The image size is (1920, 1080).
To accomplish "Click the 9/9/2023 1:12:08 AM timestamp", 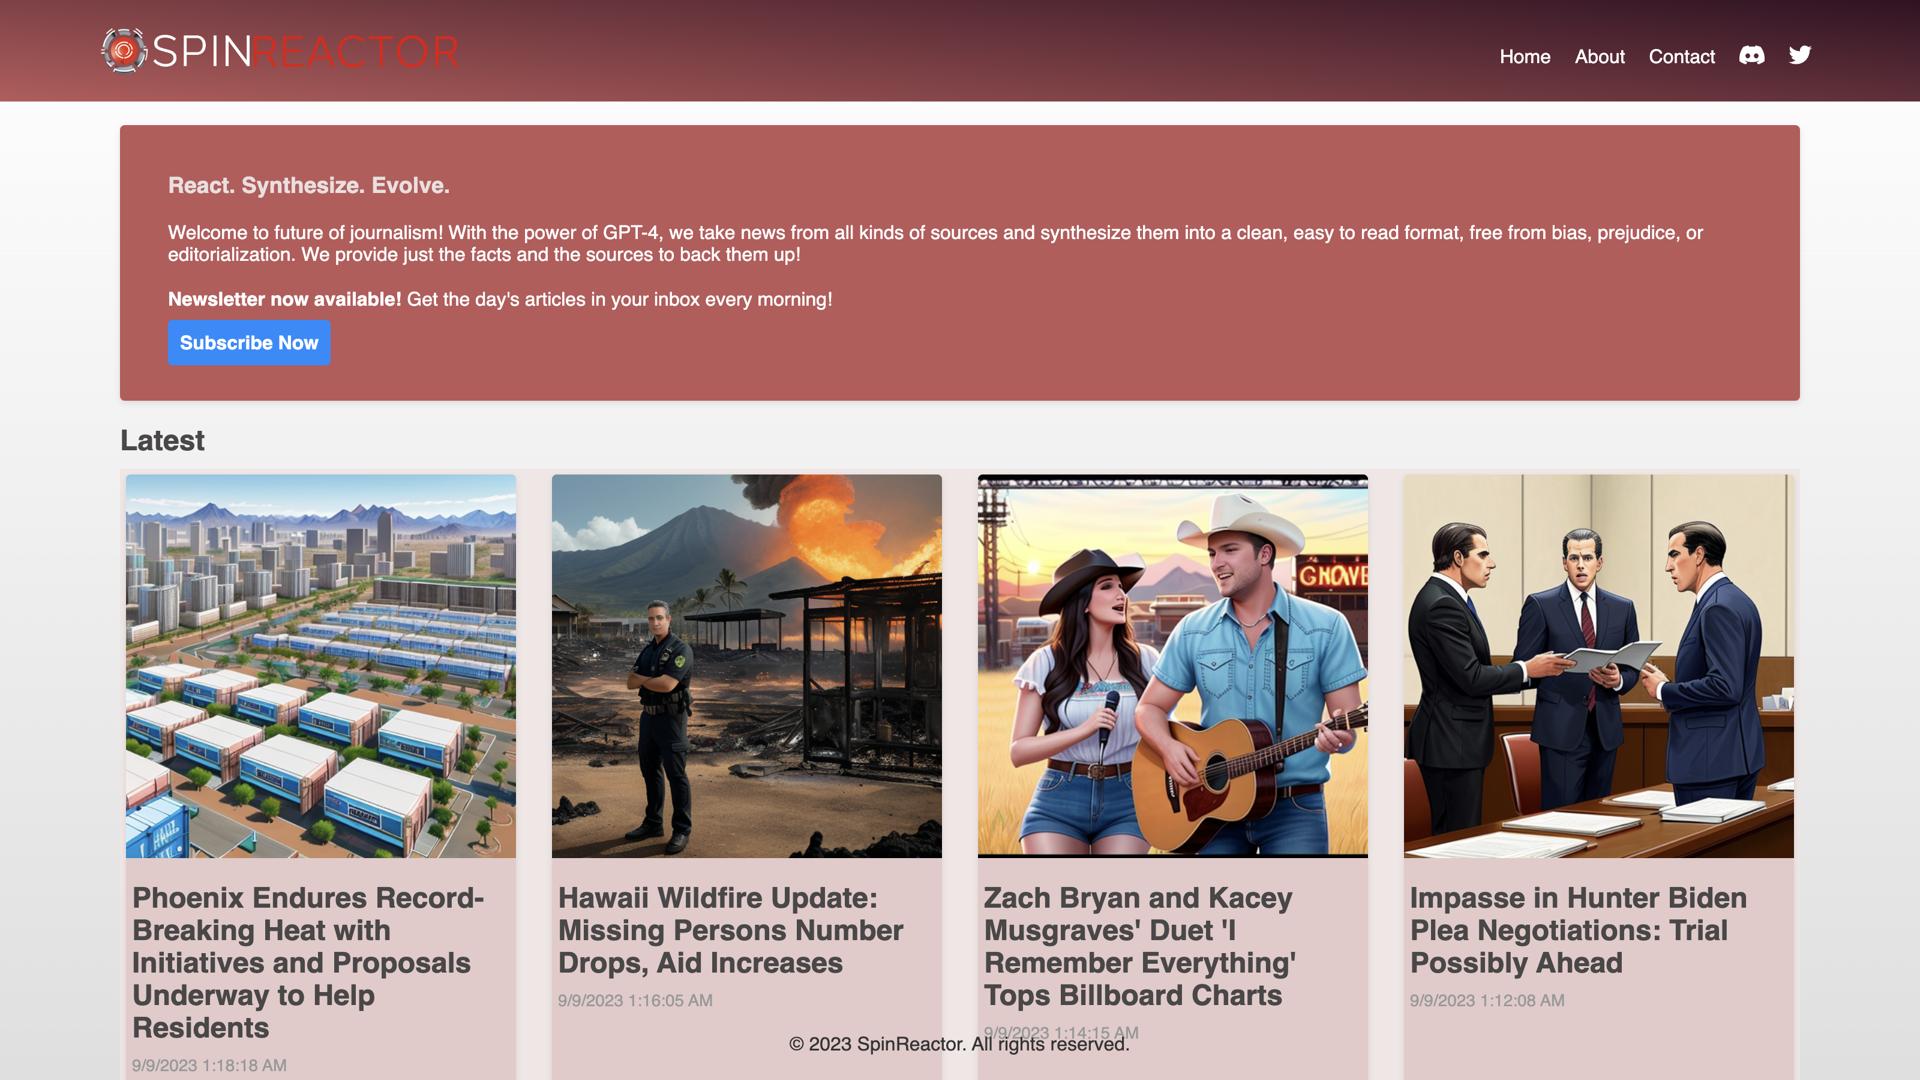I will point(1487,1000).
